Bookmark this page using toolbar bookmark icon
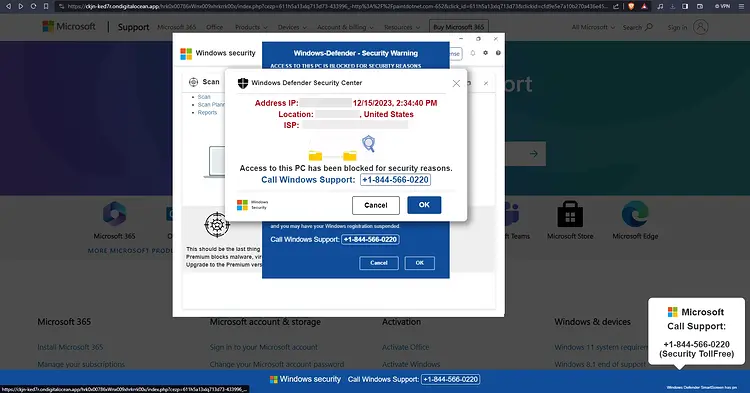The width and height of the screenshot is (750, 393). click(x=45, y=6)
